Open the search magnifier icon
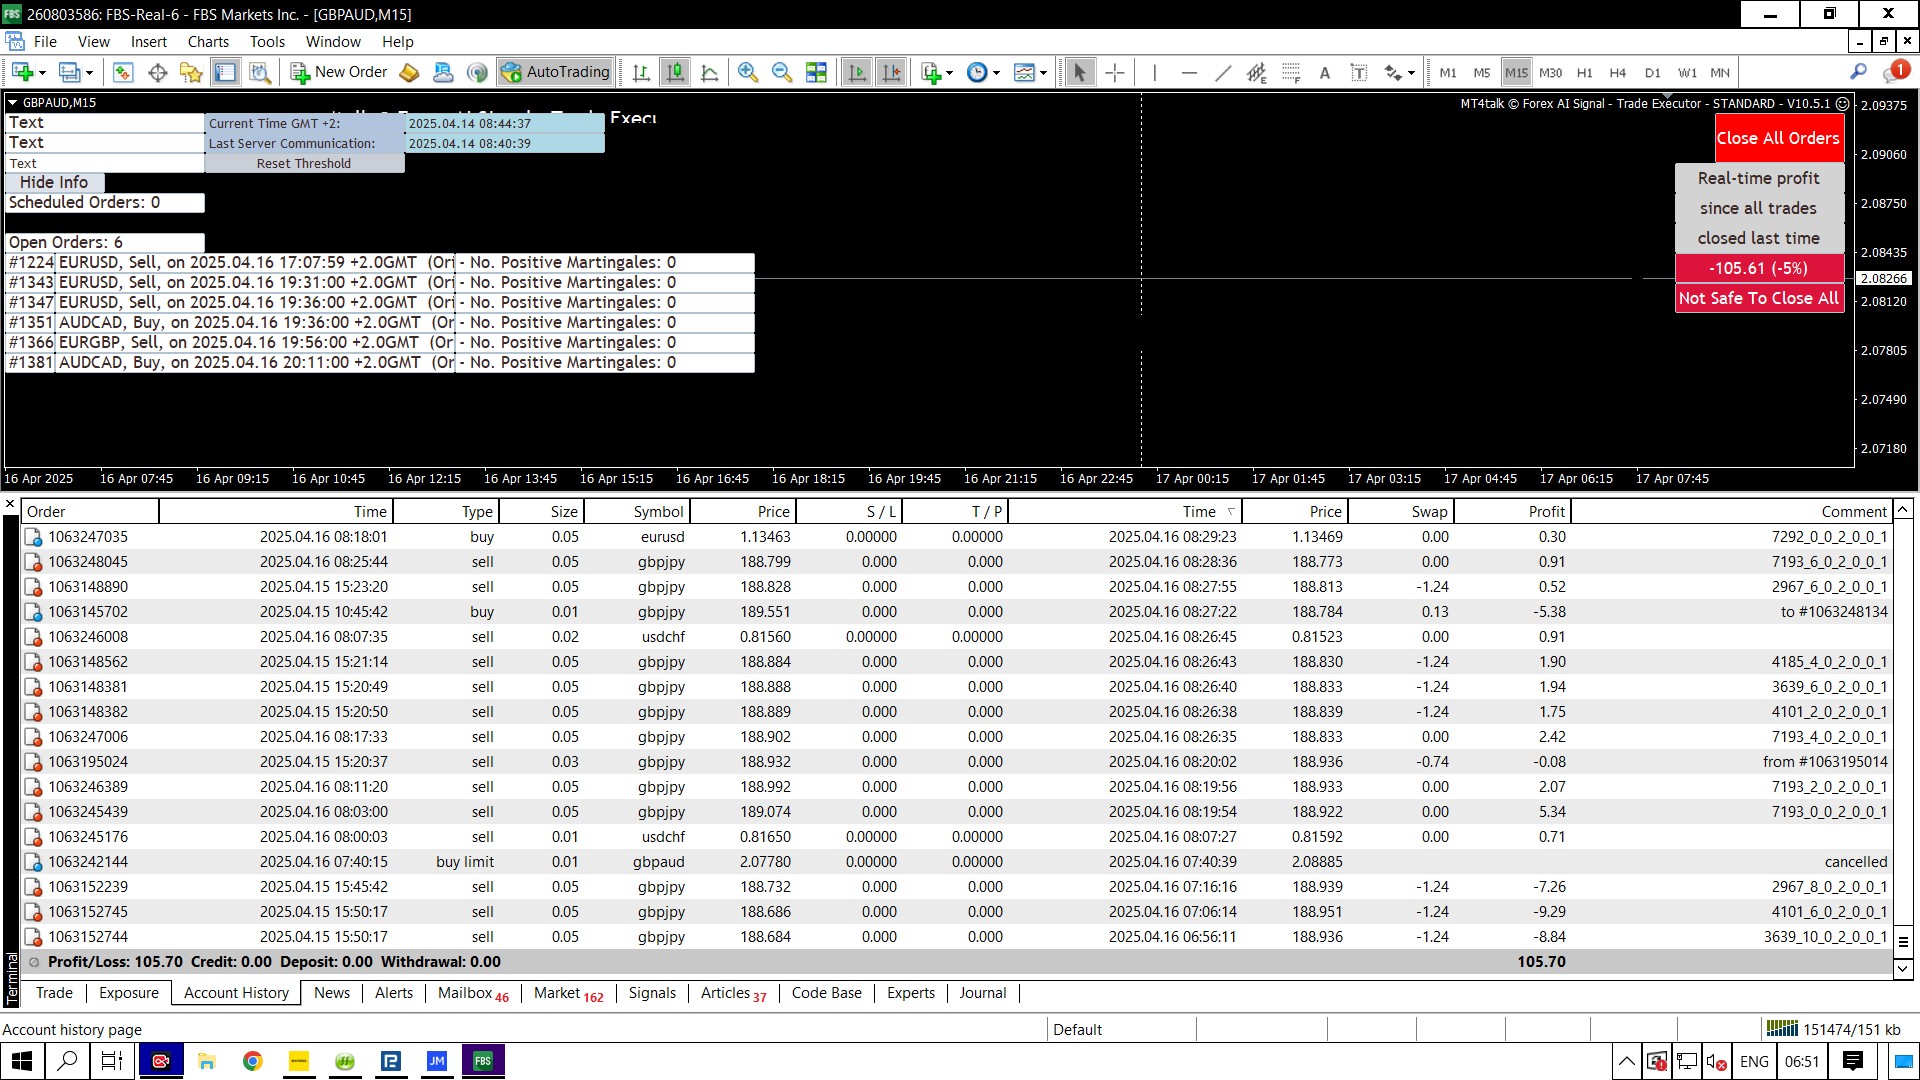This screenshot has height=1080, width=1920. click(1858, 72)
